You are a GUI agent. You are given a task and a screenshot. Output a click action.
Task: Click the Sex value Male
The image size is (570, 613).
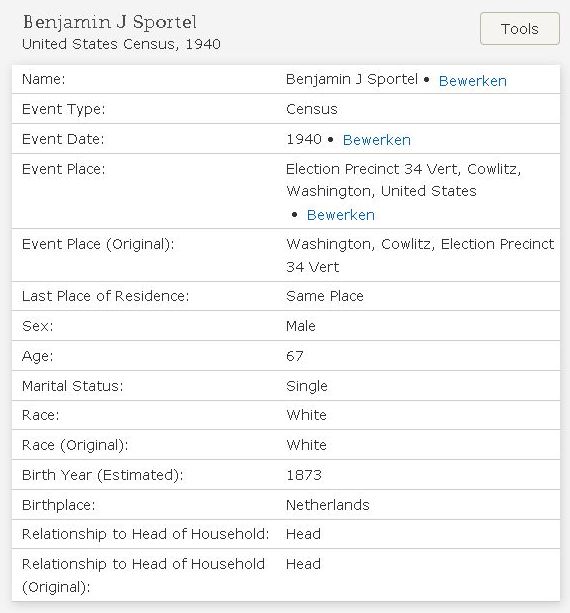[x=301, y=326]
